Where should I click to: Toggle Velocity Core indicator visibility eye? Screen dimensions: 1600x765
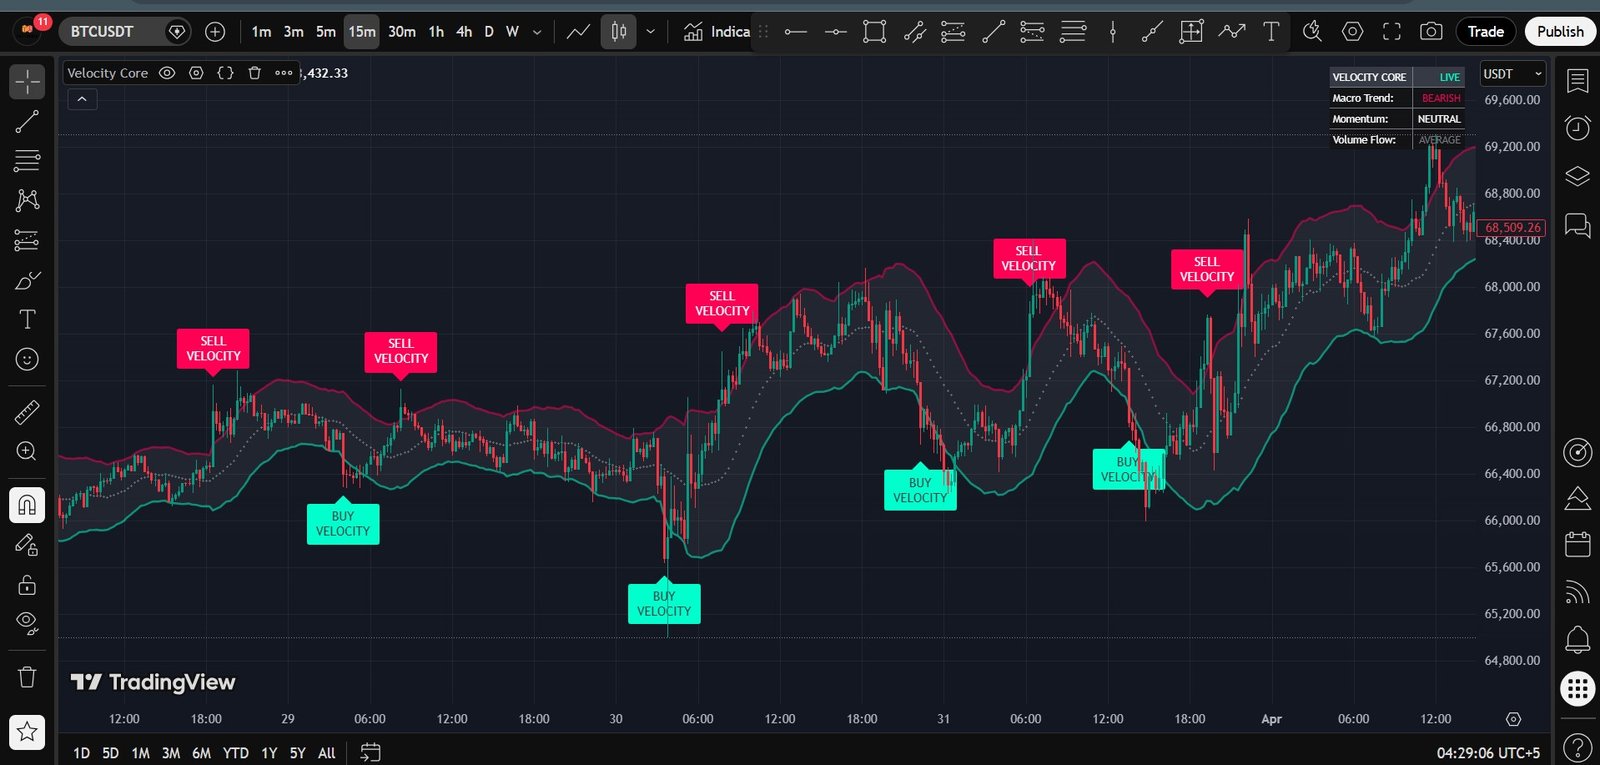tap(167, 73)
